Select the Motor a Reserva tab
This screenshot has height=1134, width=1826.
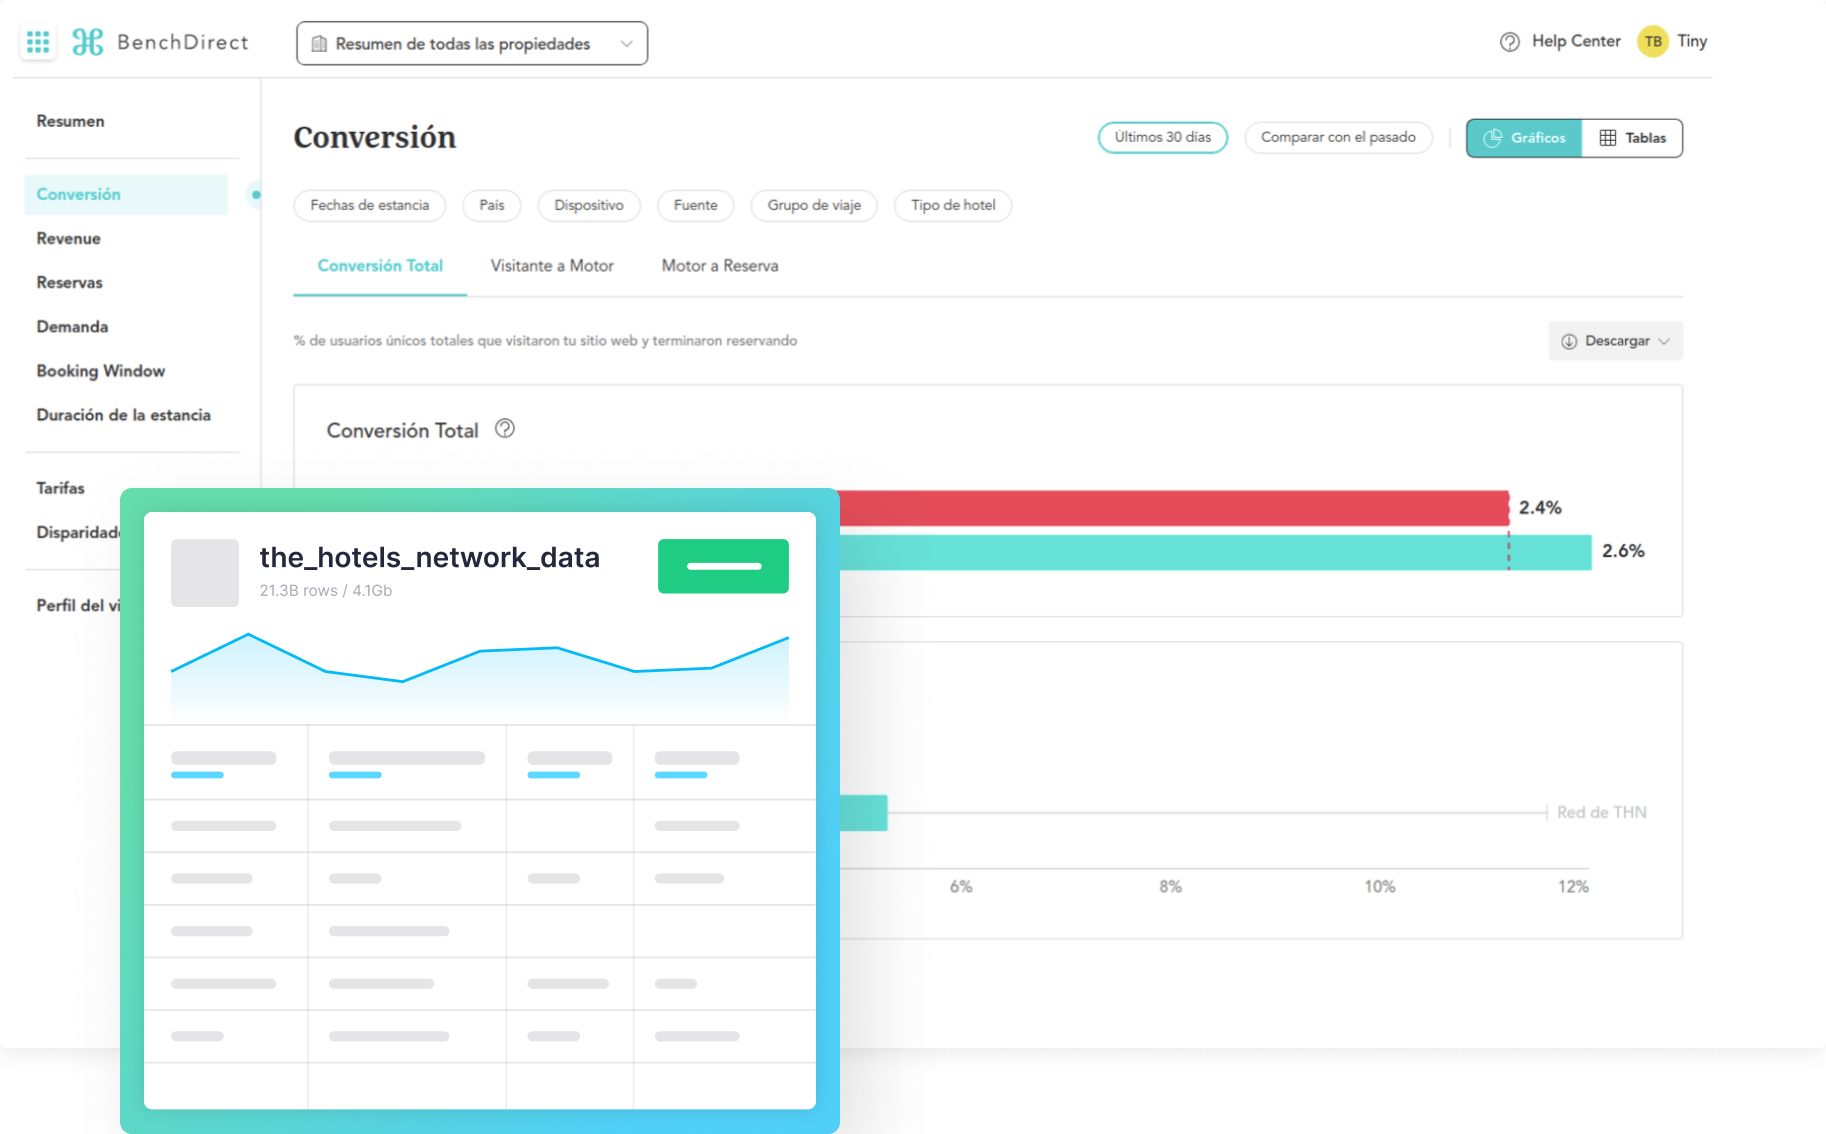tap(720, 266)
